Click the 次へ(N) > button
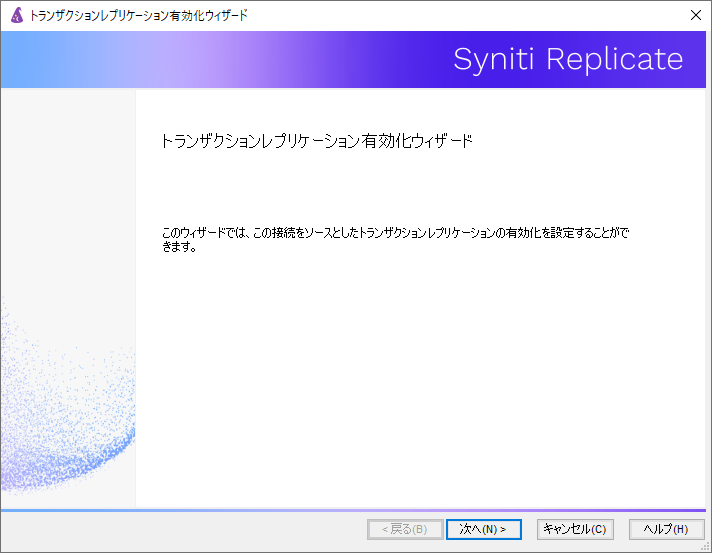This screenshot has height=553, width=712. coord(484,529)
